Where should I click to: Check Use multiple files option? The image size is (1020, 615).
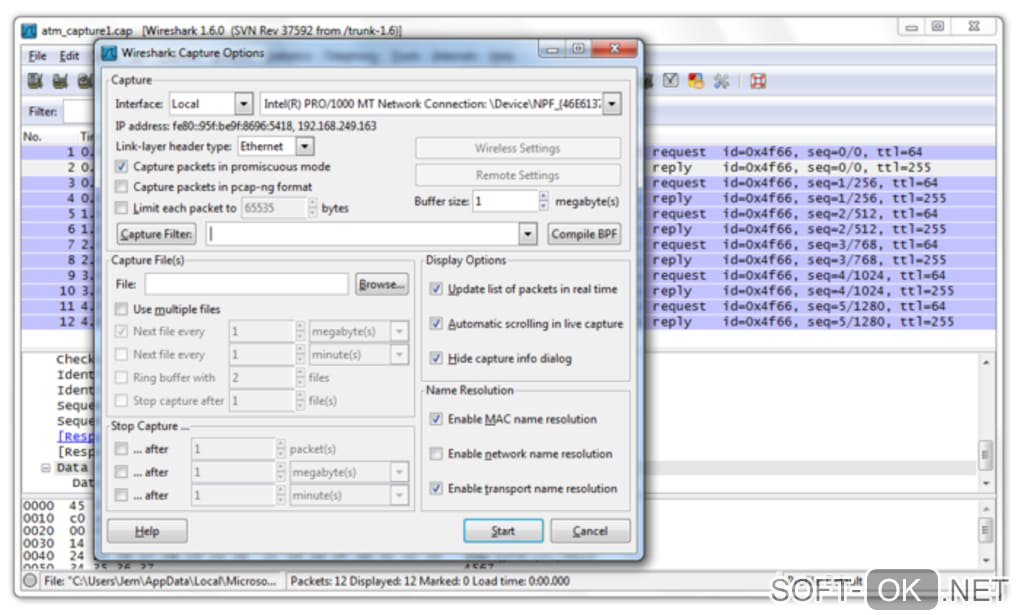click(121, 308)
